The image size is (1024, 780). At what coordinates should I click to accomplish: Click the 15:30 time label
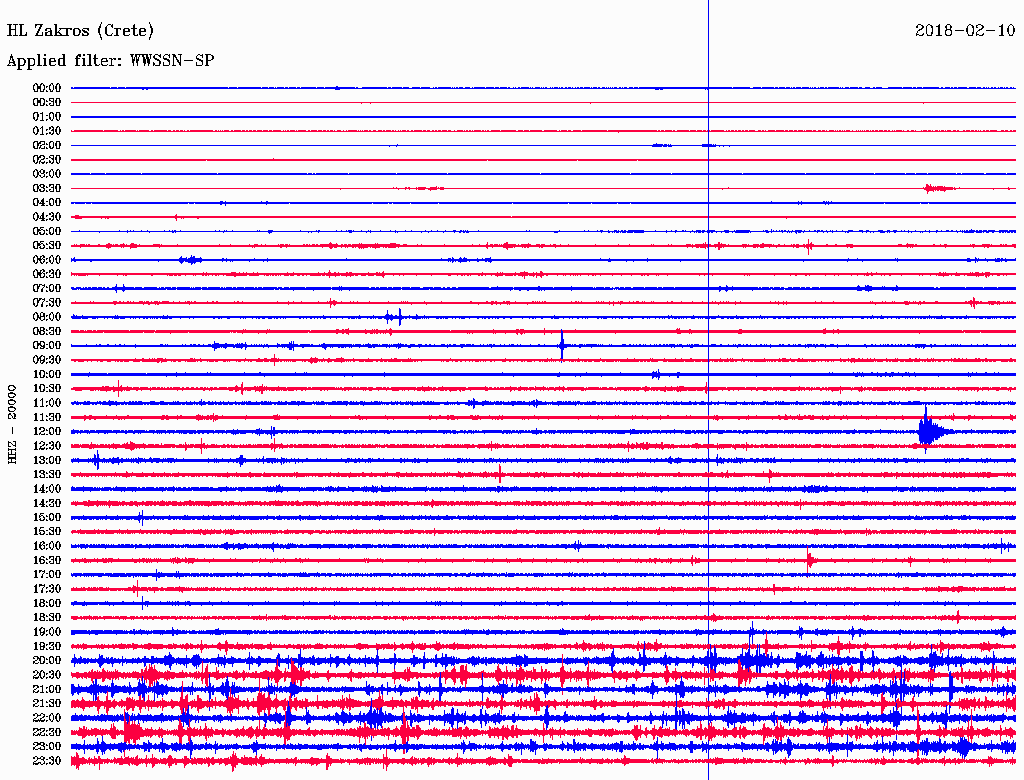point(47,532)
